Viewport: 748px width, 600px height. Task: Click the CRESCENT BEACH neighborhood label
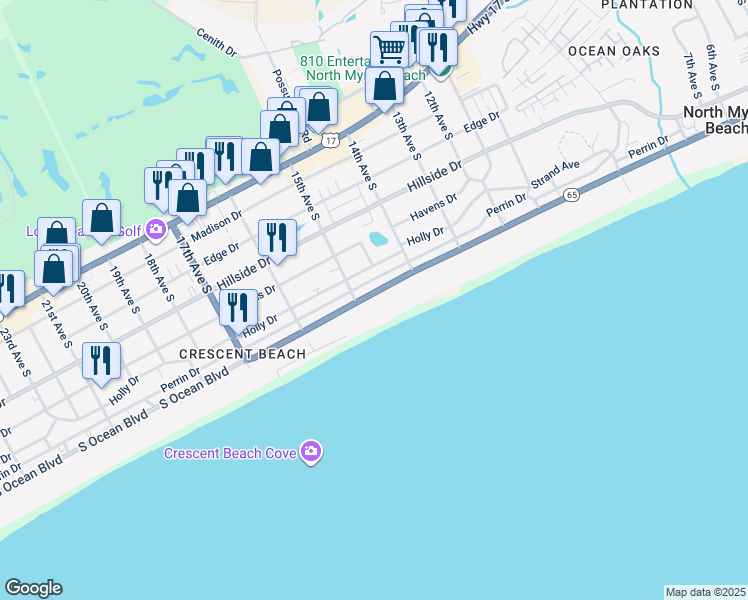[x=242, y=354]
